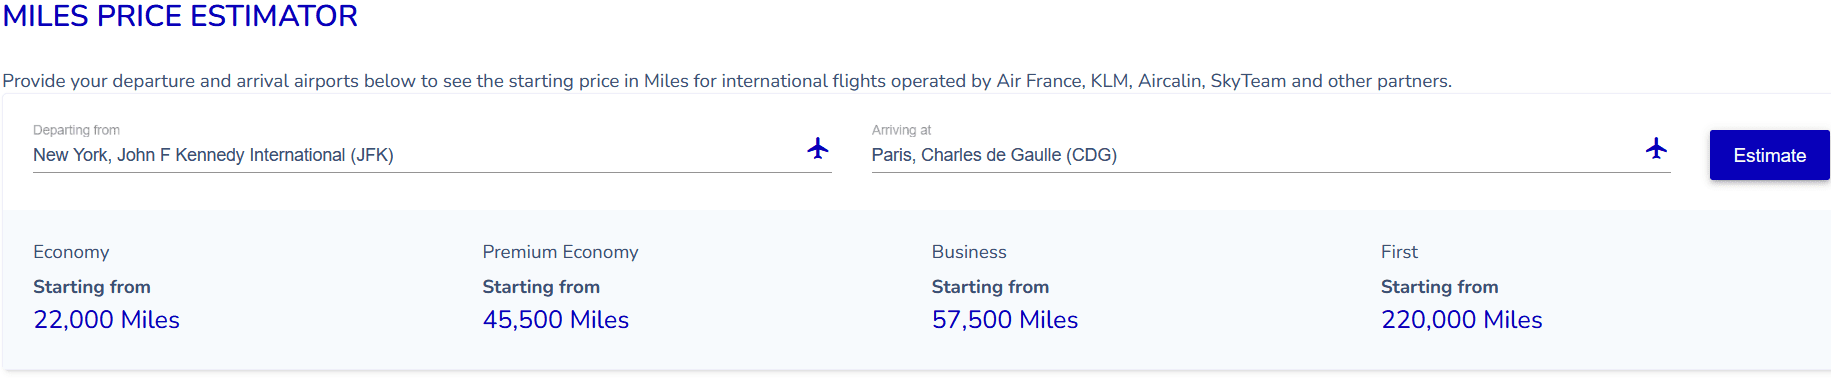The width and height of the screenshot is (1831, 378).
Task: Click the Estimate button
Action: click(1769, 155)
